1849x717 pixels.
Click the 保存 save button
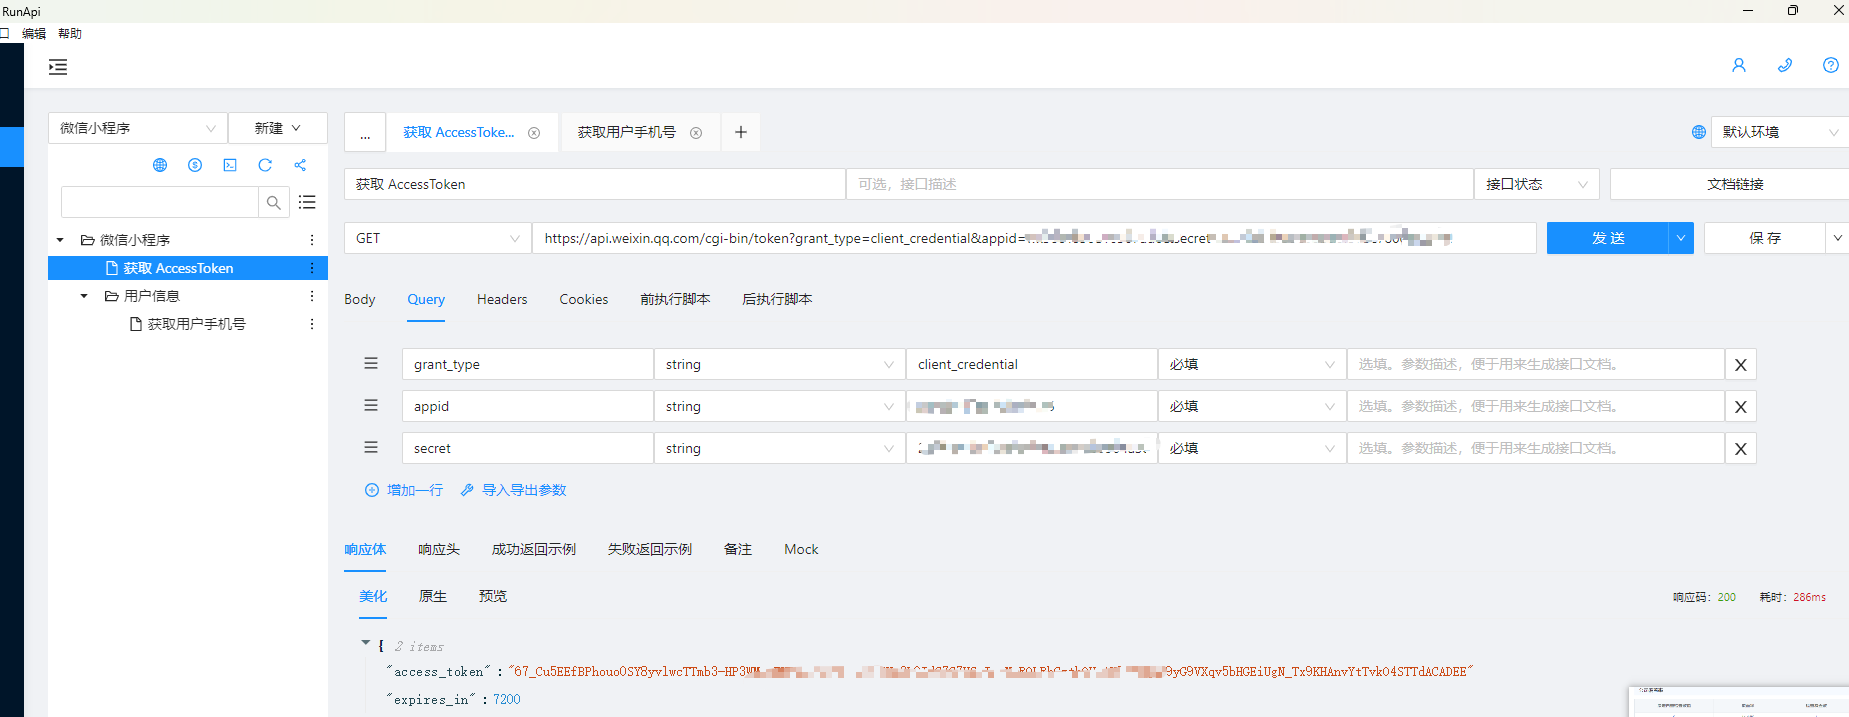(1765, 238)
